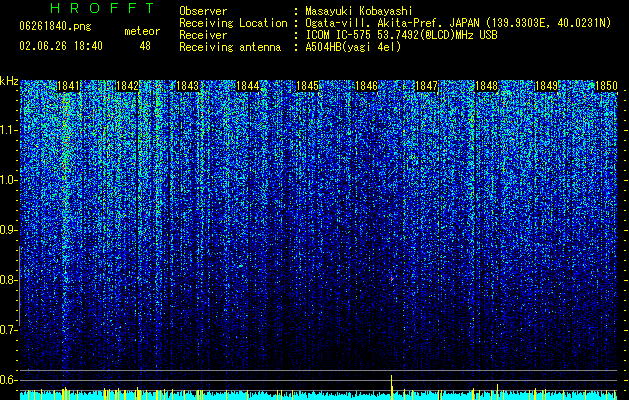Click the Ogata-vill. Akita-Pref. JAPAN location text
The image size is (629, 400).
458,23
